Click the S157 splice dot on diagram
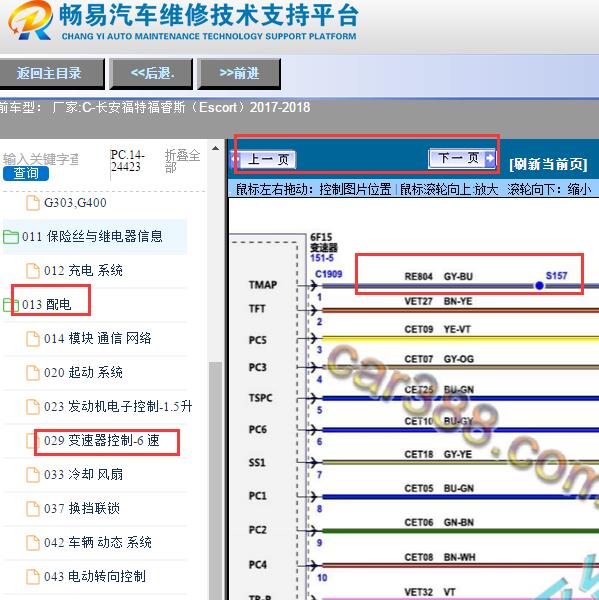This screenshot has height=600, width=599. 539,285
